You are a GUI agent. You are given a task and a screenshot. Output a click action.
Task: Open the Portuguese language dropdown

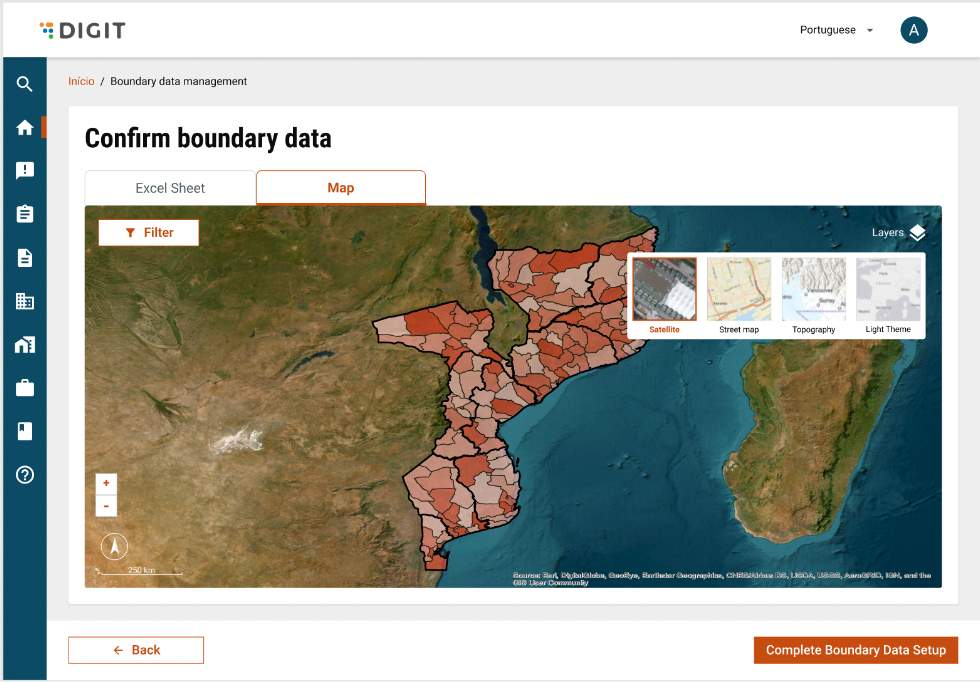pyautogui.click(x=836, y=30)
